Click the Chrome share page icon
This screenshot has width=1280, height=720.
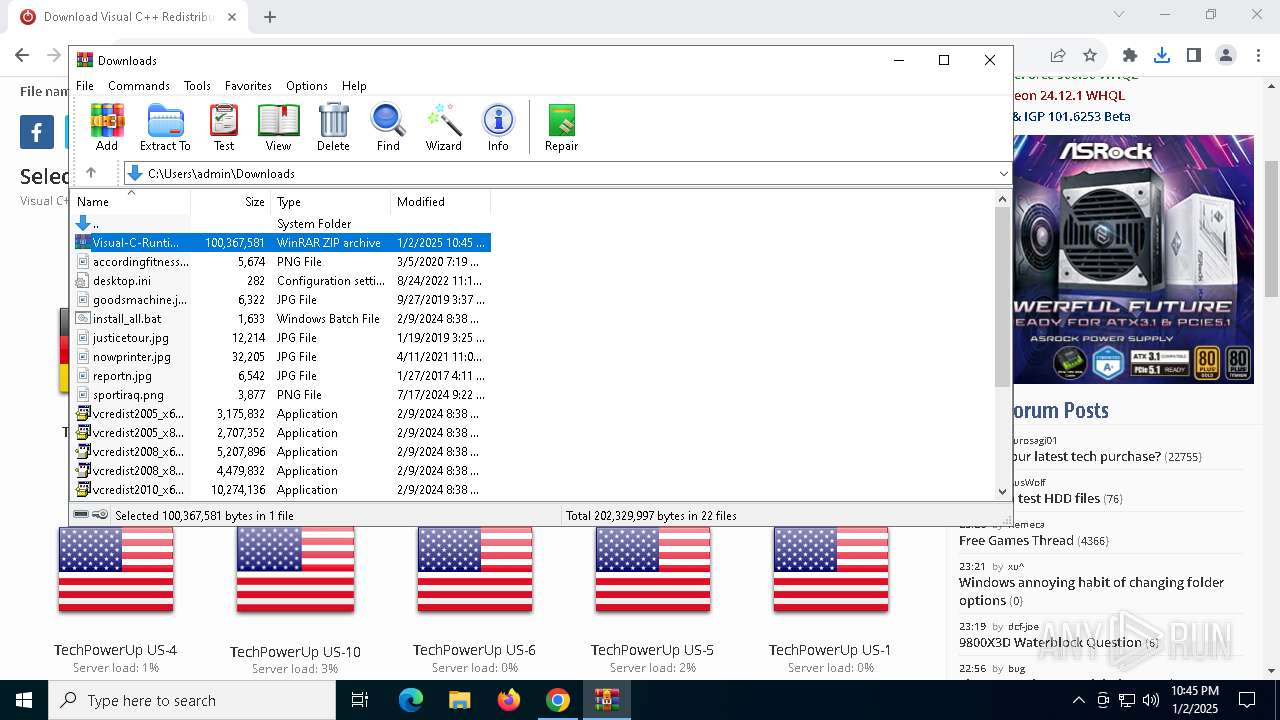coord(1058,55)
